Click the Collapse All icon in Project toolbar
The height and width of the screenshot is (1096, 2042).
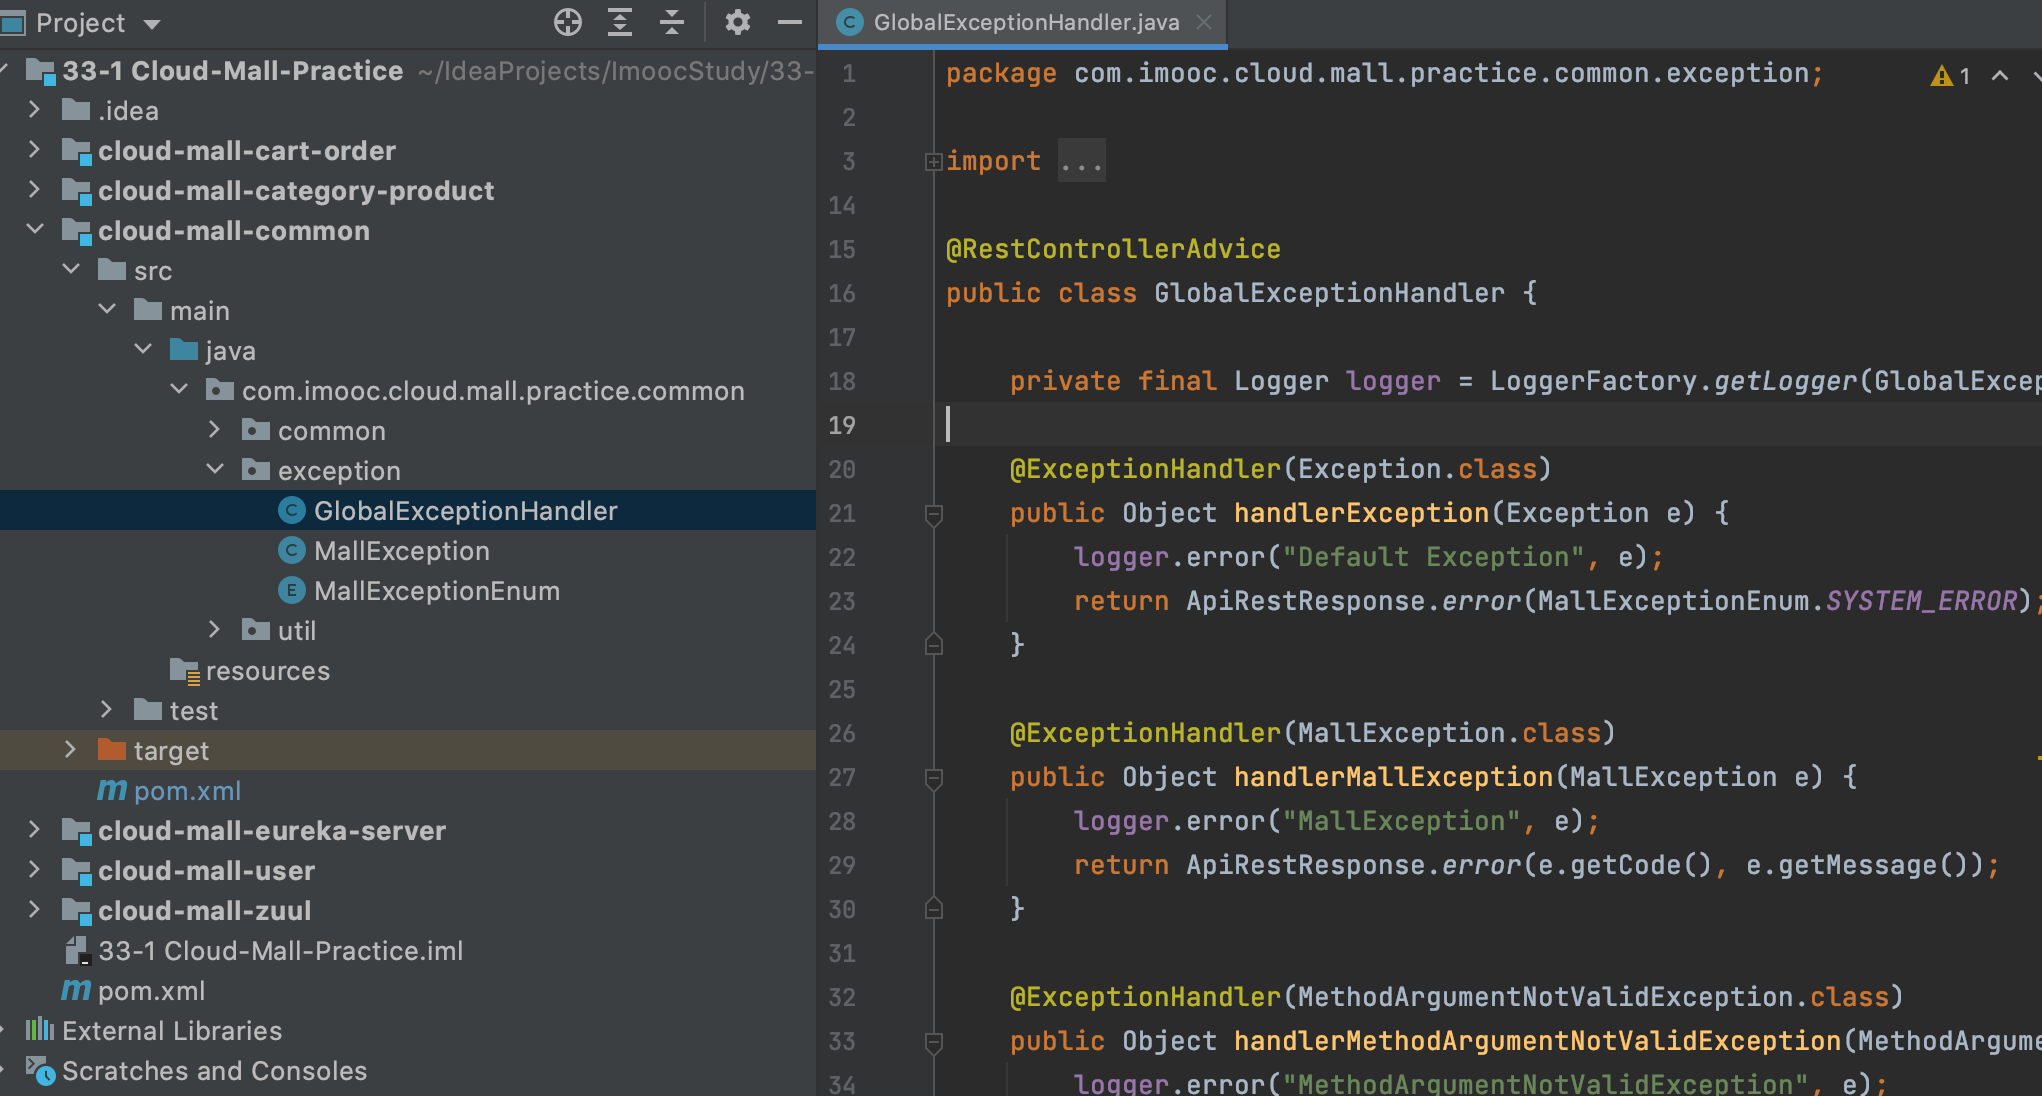[x=672, y=22]
